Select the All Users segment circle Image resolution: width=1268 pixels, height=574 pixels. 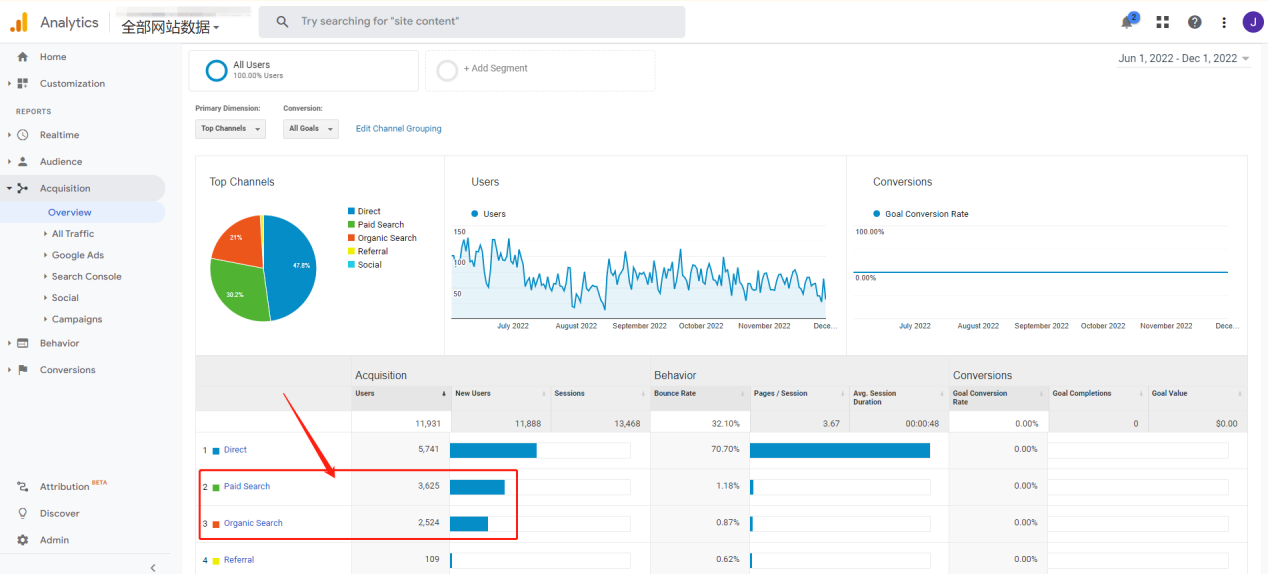[x=216, y=70]
